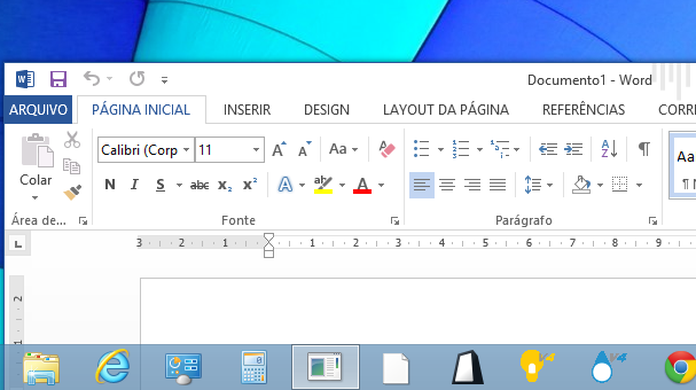Align text left

[422, 185]
